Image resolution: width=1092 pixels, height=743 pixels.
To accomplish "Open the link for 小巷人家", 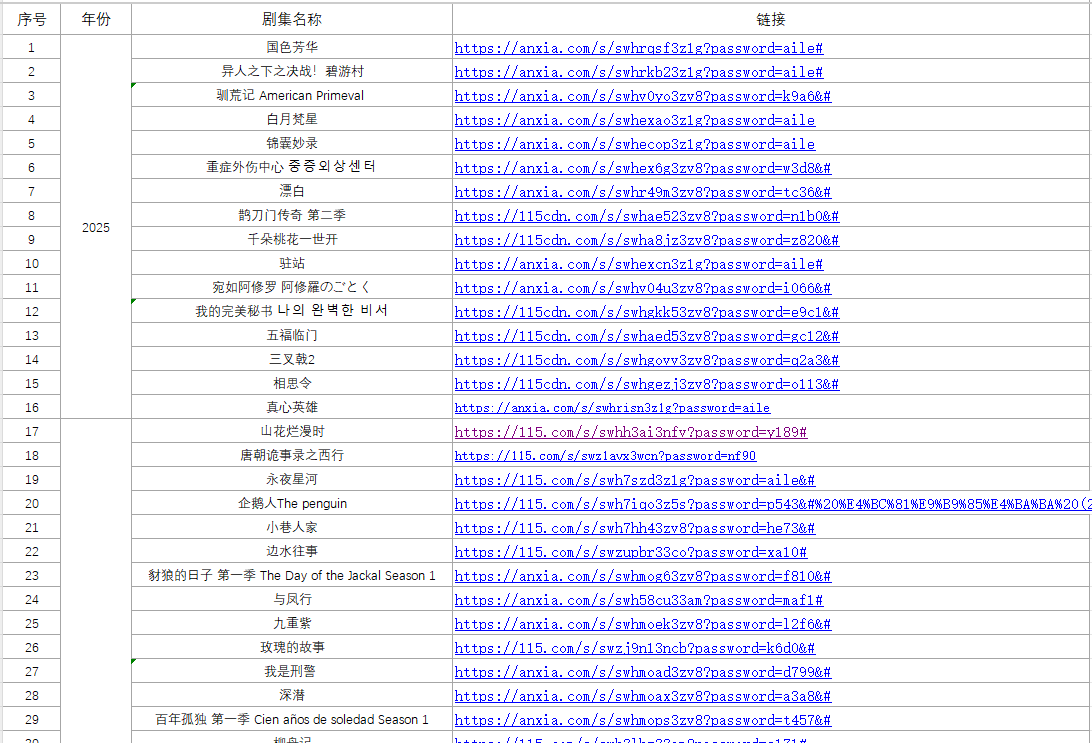I will tap(634, 529).
